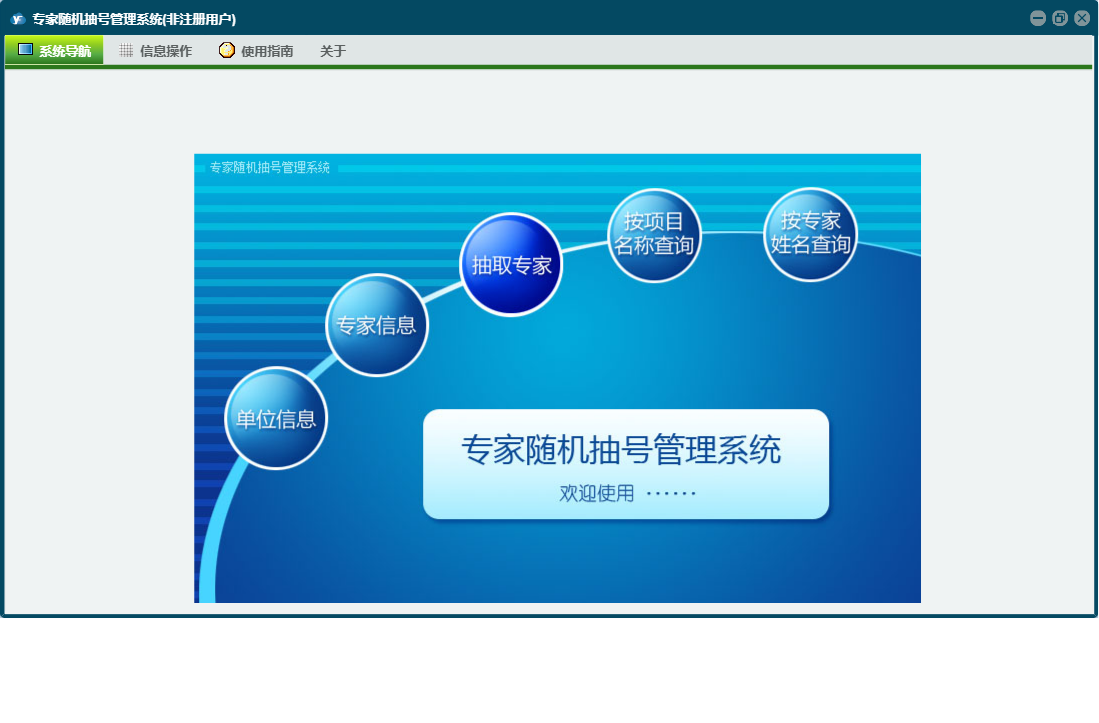This screenshot has height=723, width=1099.
Task: Click the 专家随机抽号管理系统 welcome banner
Action: click(626, 464)
